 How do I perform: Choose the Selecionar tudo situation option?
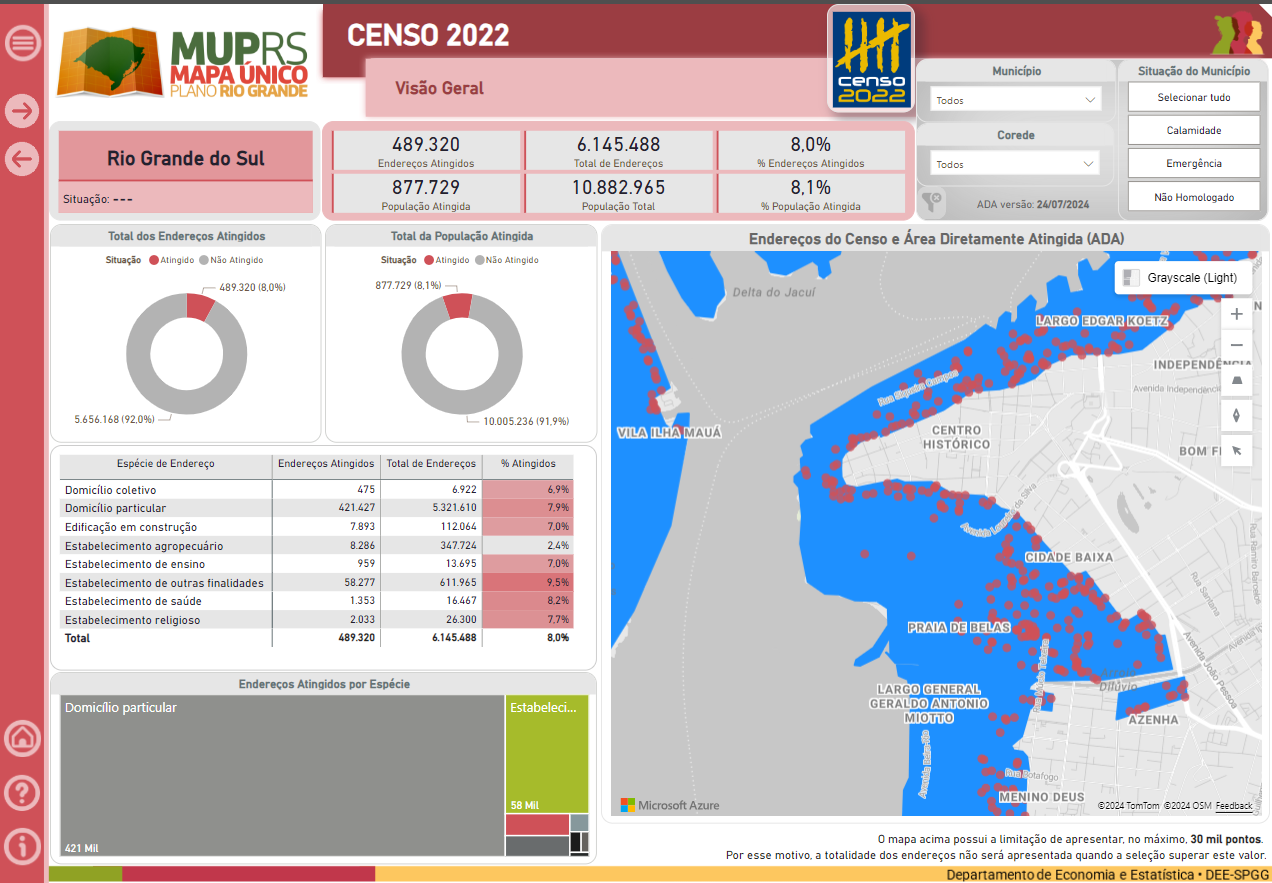1194,97
